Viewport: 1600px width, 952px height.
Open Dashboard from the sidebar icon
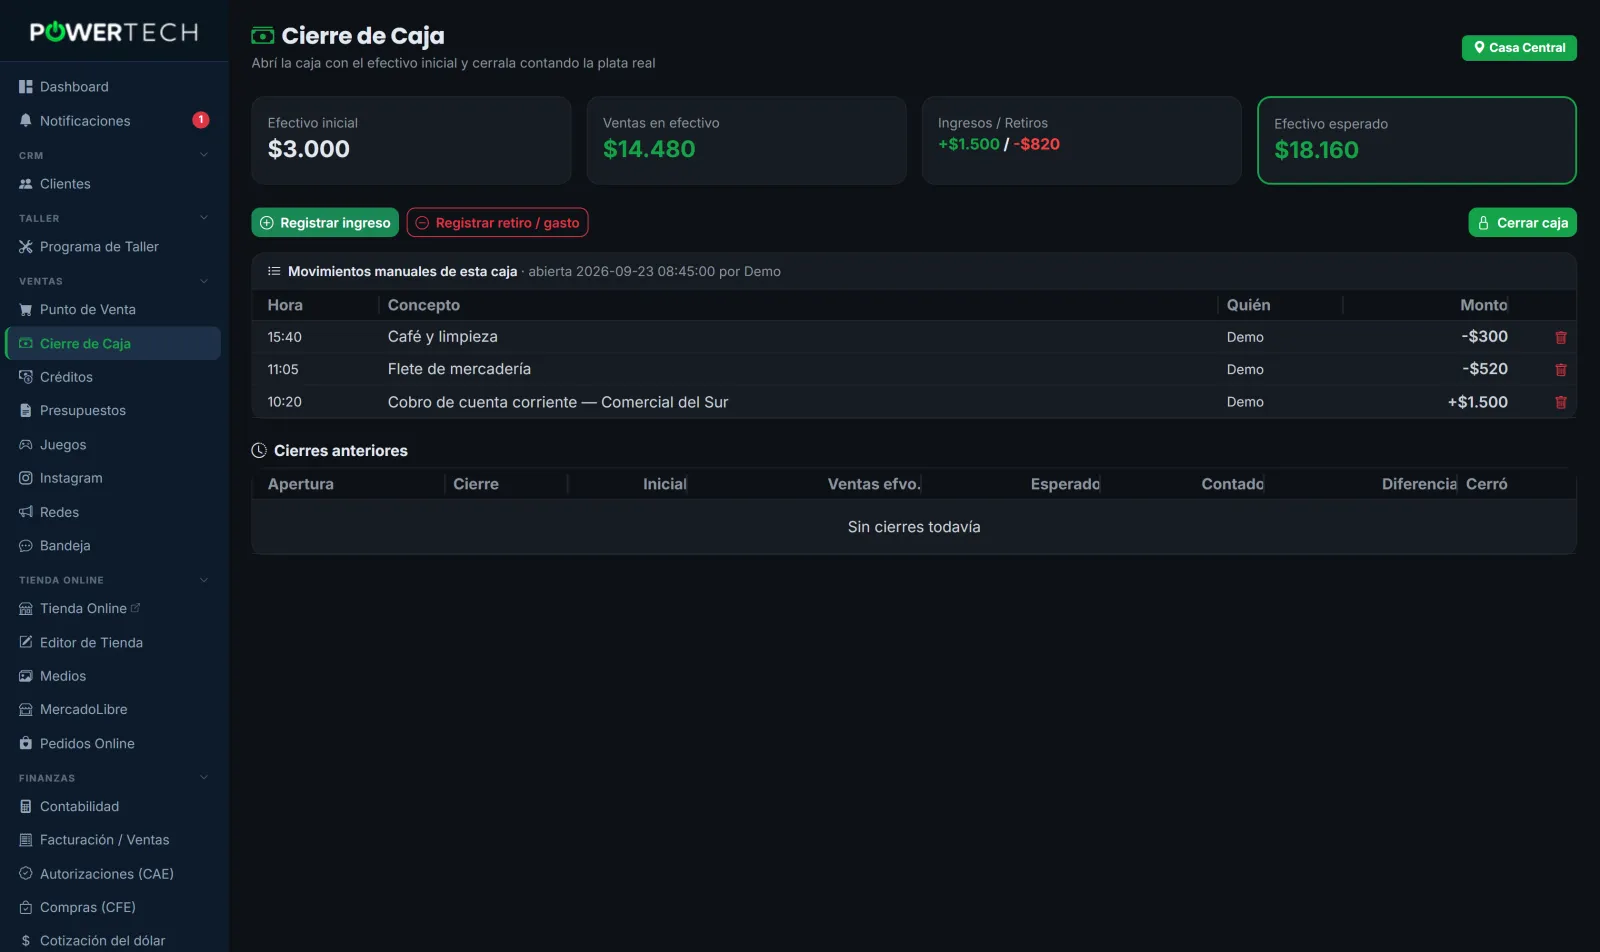pyautogui.click(x=26, y=87)
